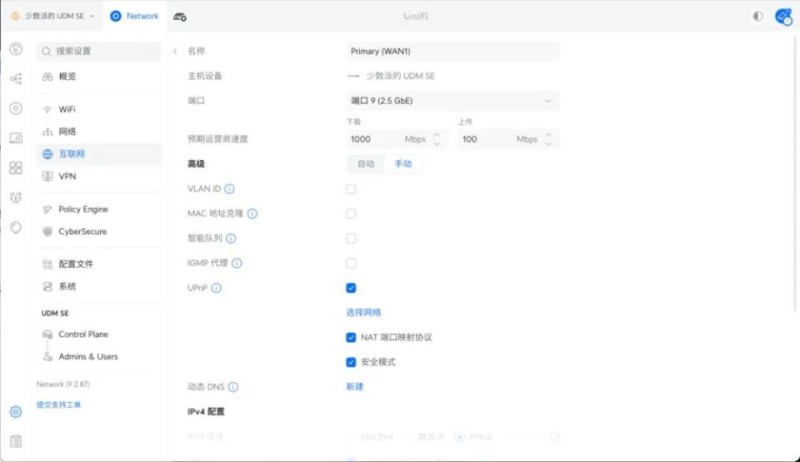Screen dimensions: 800x462
Task: Click download speed Mbps stepper arrows
Action: (437, 139)
